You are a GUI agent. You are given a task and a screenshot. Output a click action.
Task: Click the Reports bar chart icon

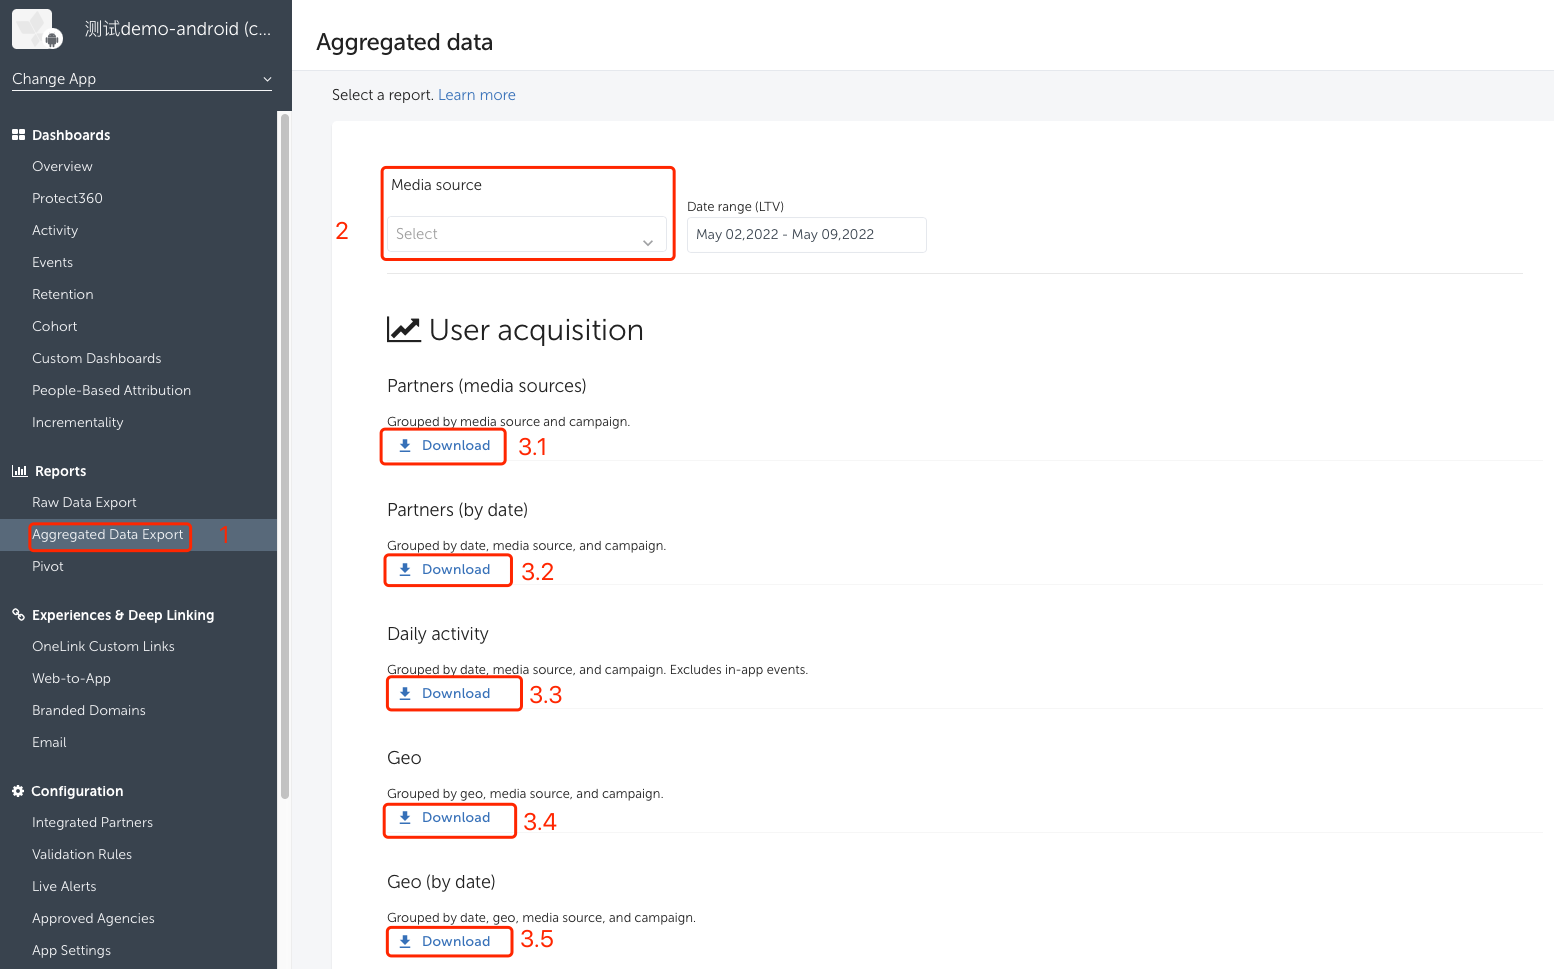pyautogui.click(x=19, y=471)
